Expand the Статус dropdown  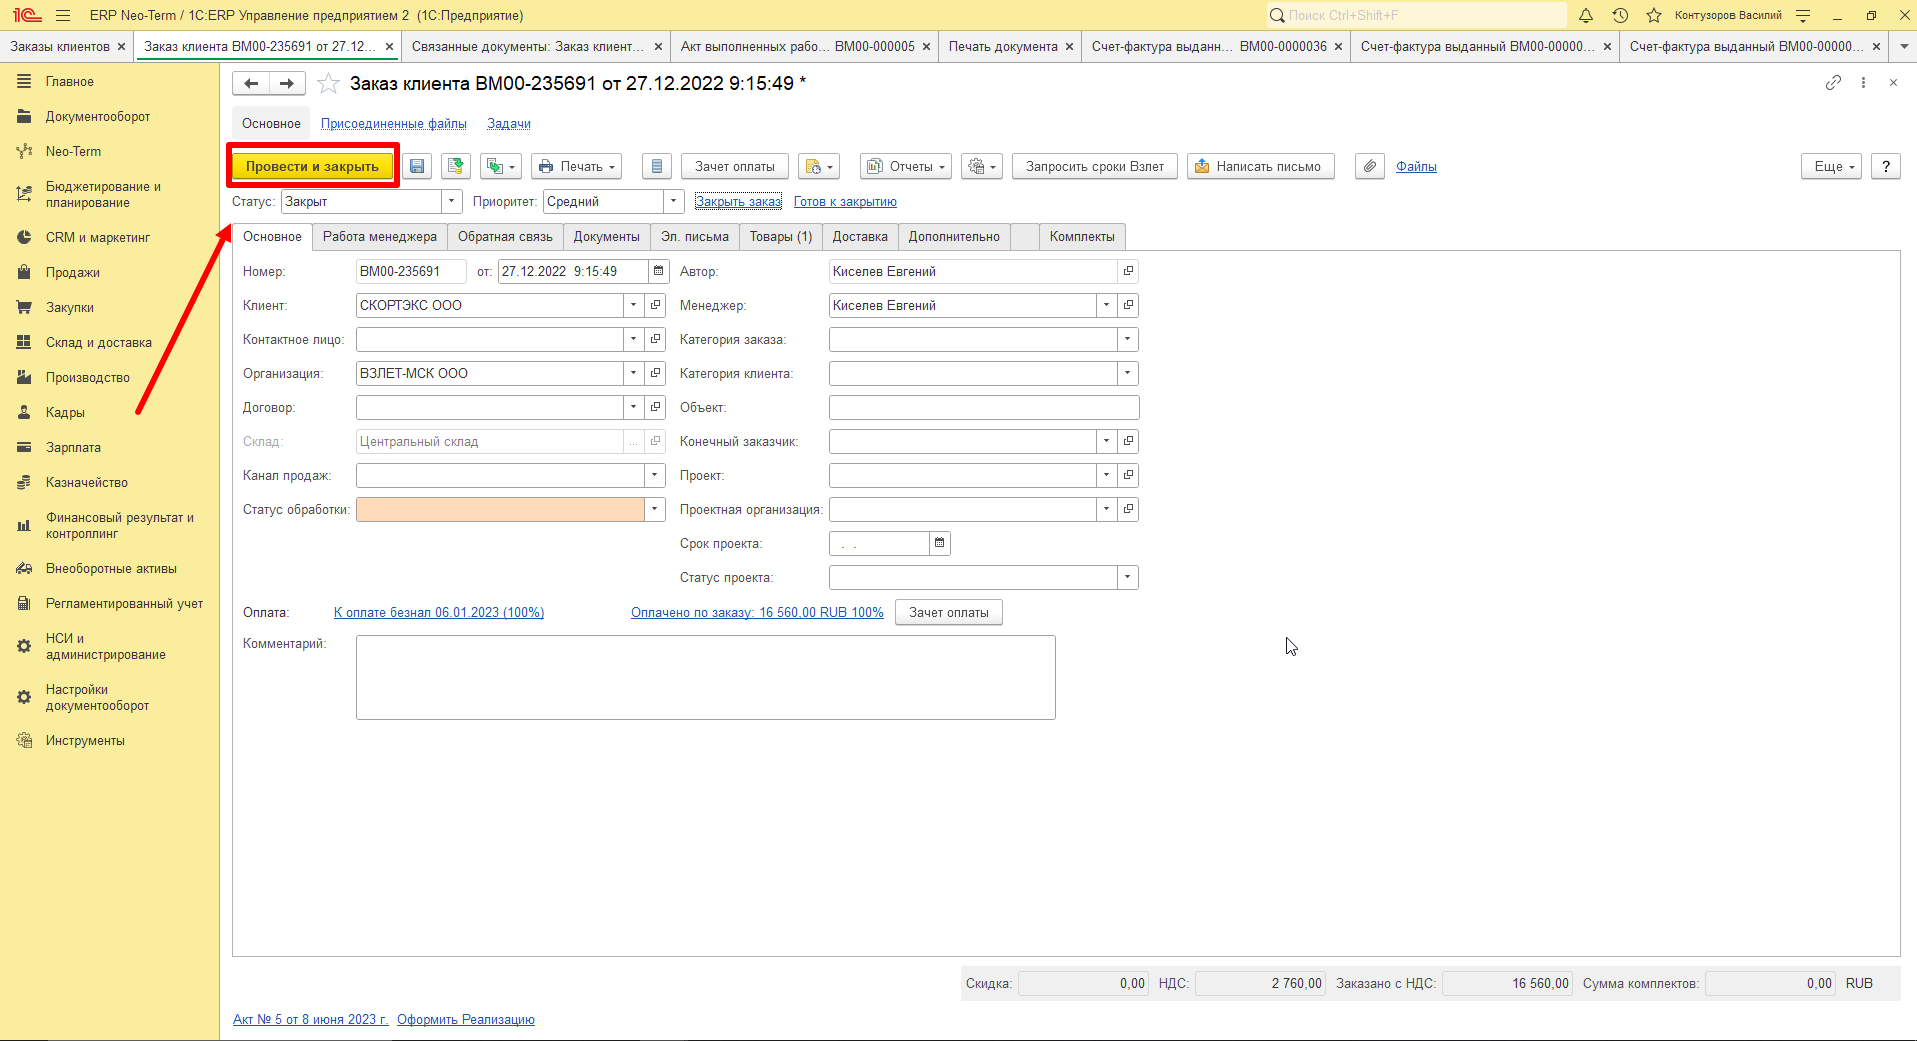[x=452, y=201]
